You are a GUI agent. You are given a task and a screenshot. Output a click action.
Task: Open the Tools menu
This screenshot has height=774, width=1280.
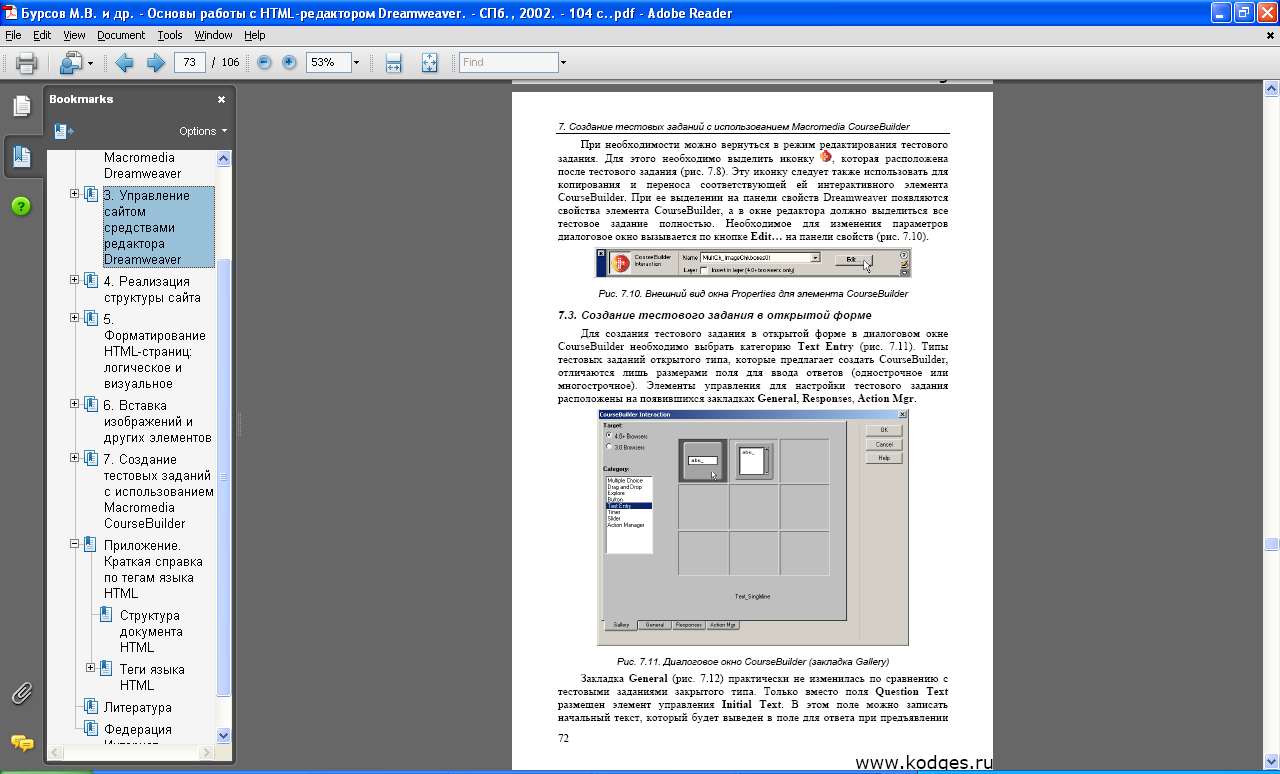[170, 35]
